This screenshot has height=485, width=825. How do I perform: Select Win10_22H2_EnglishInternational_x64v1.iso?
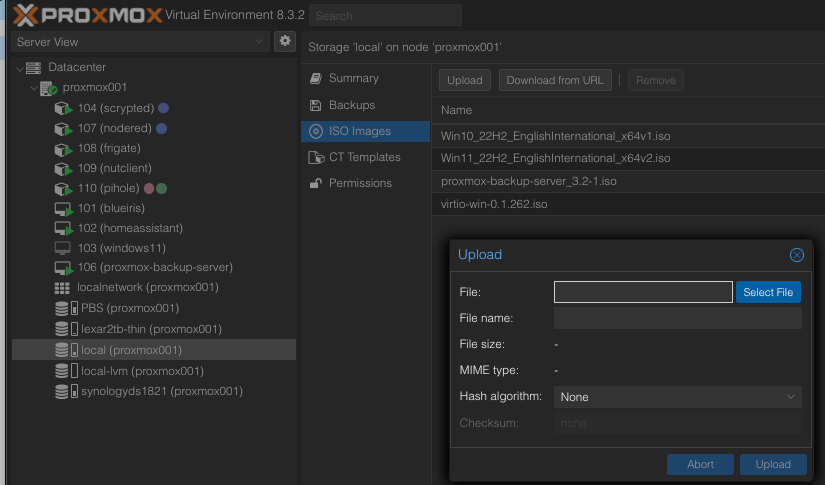point(628,136)
